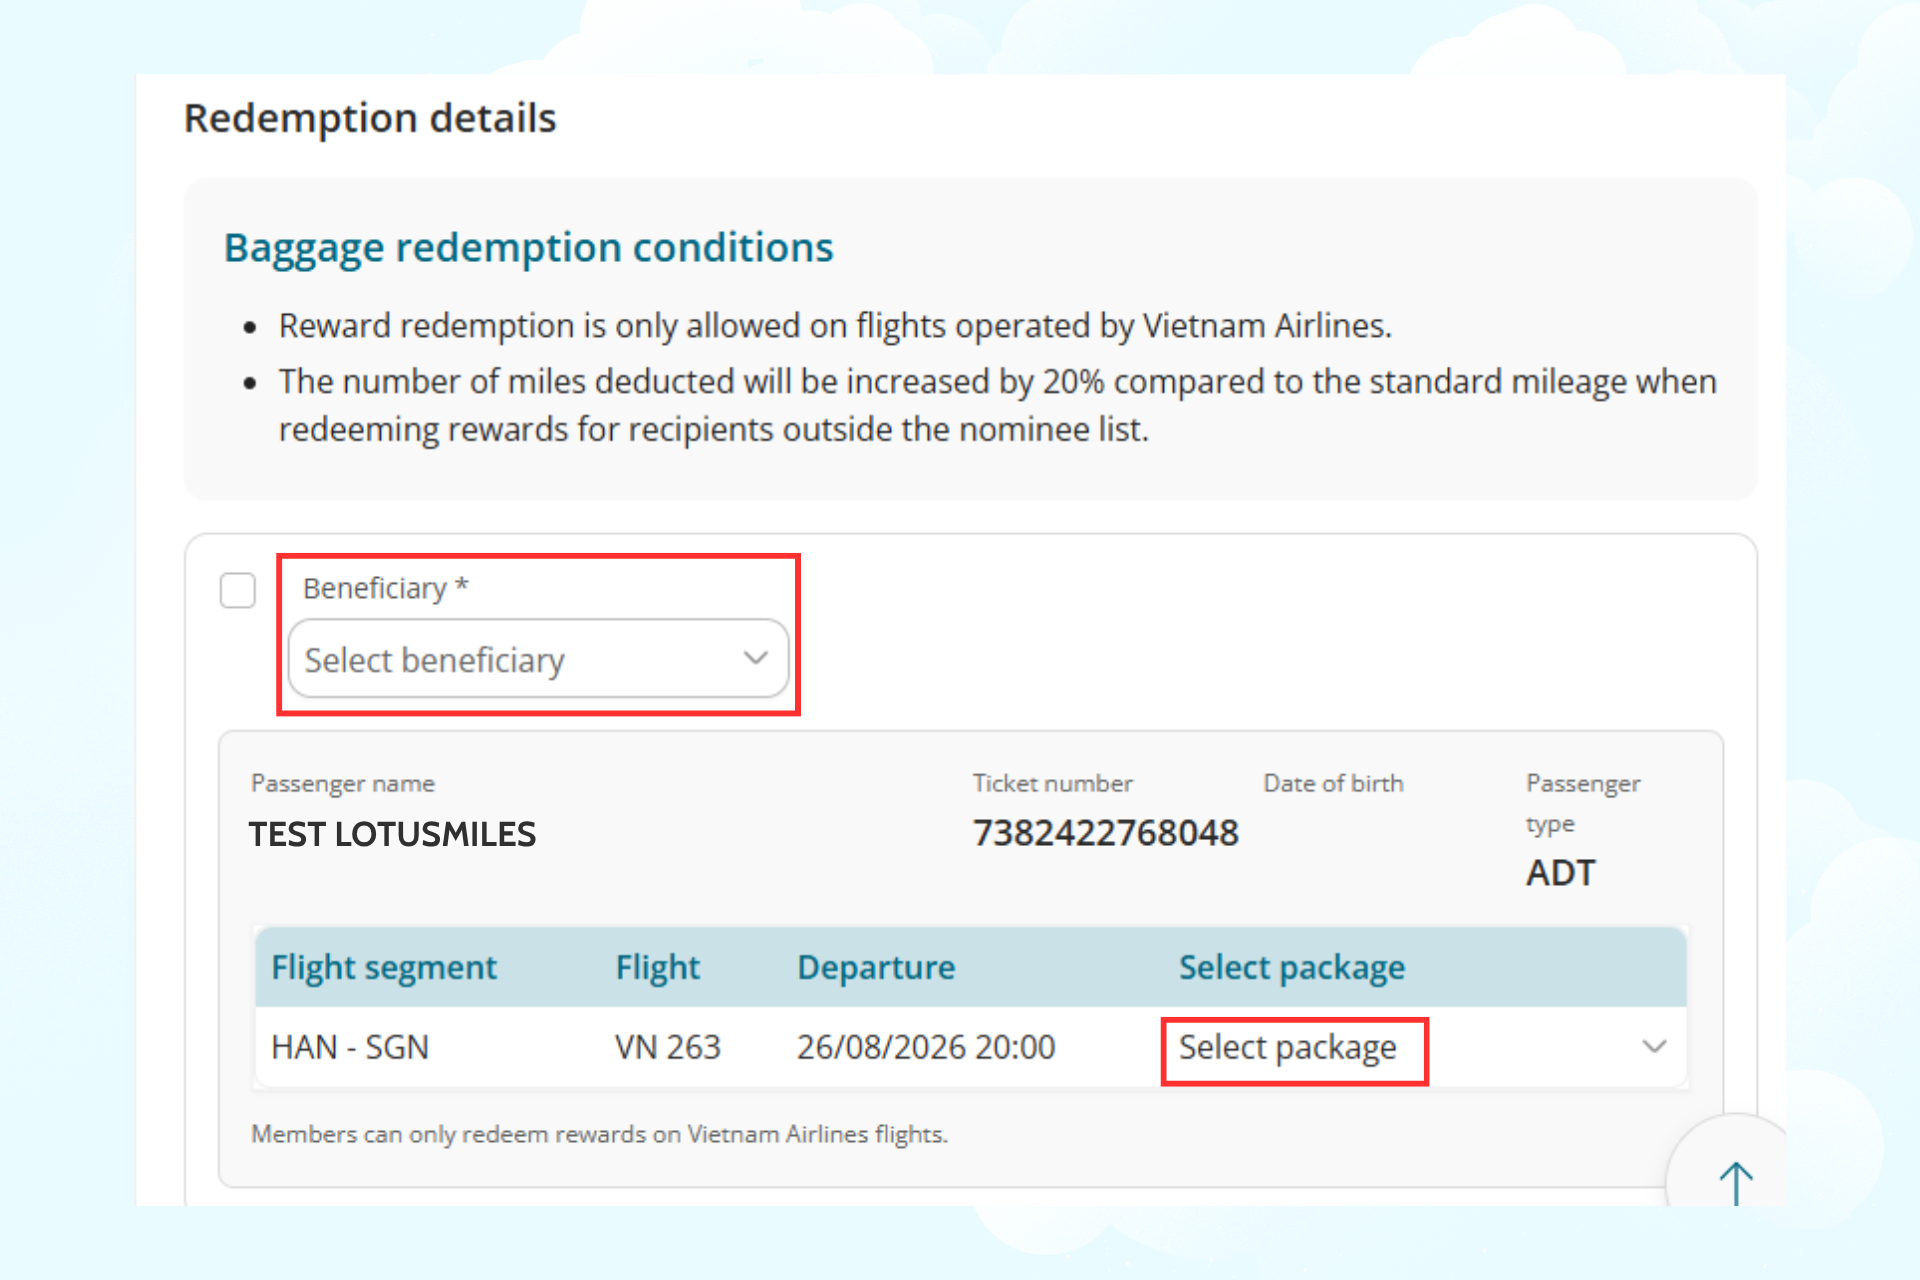Click the Flight segment column header

point(384,967)
